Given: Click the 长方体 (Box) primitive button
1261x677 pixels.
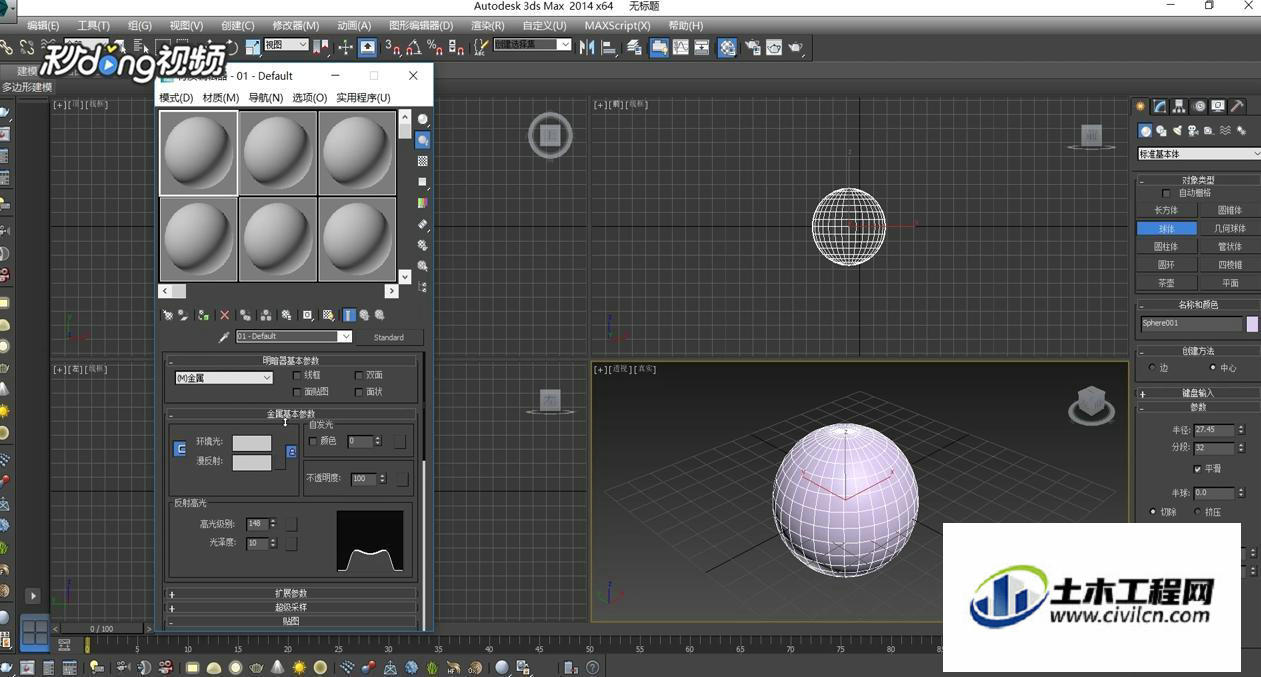Looking at the screenshot, I should [1166, 211].
